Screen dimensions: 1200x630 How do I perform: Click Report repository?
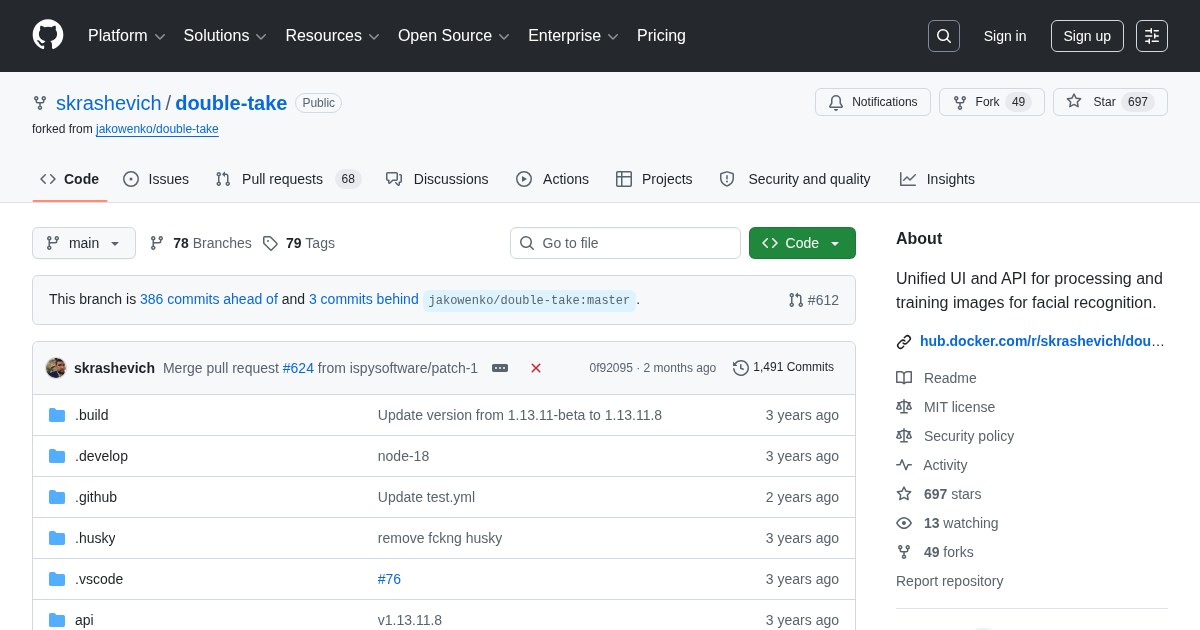pyautogui.click(x=949, y=581)
